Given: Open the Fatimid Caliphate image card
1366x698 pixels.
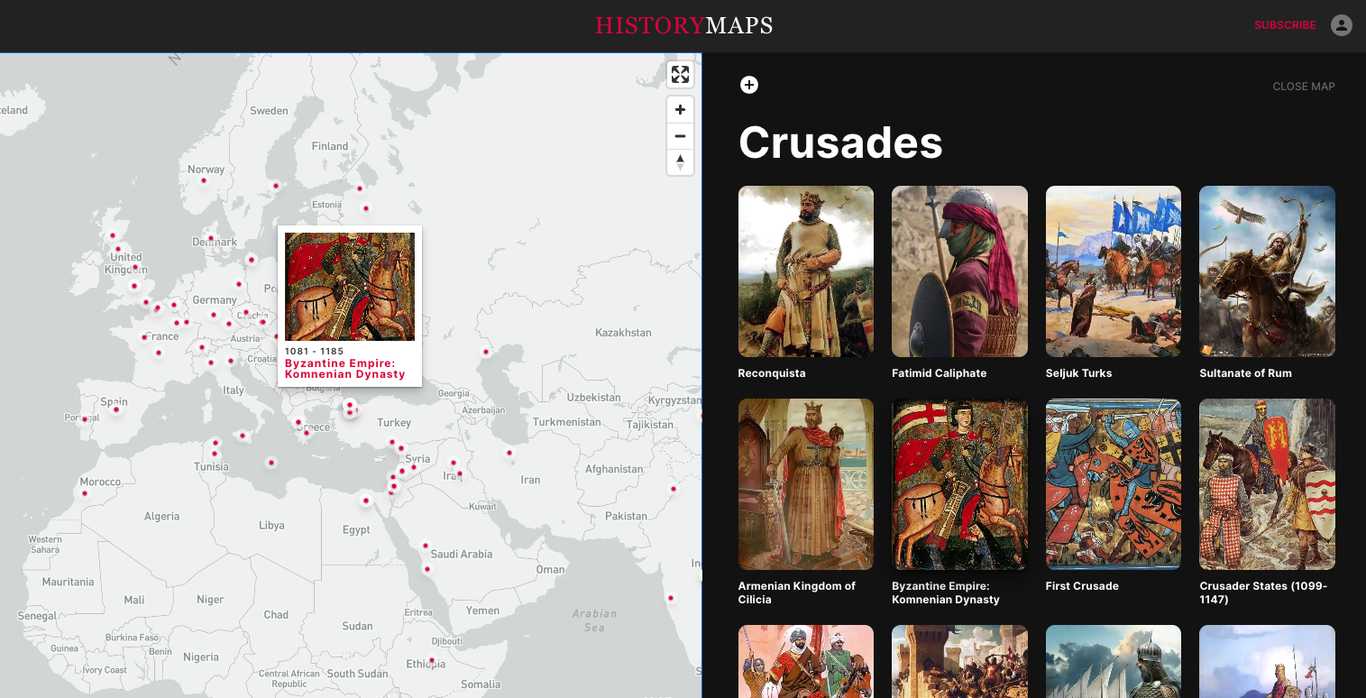Looking at the screenshot, I should [960, 271].
